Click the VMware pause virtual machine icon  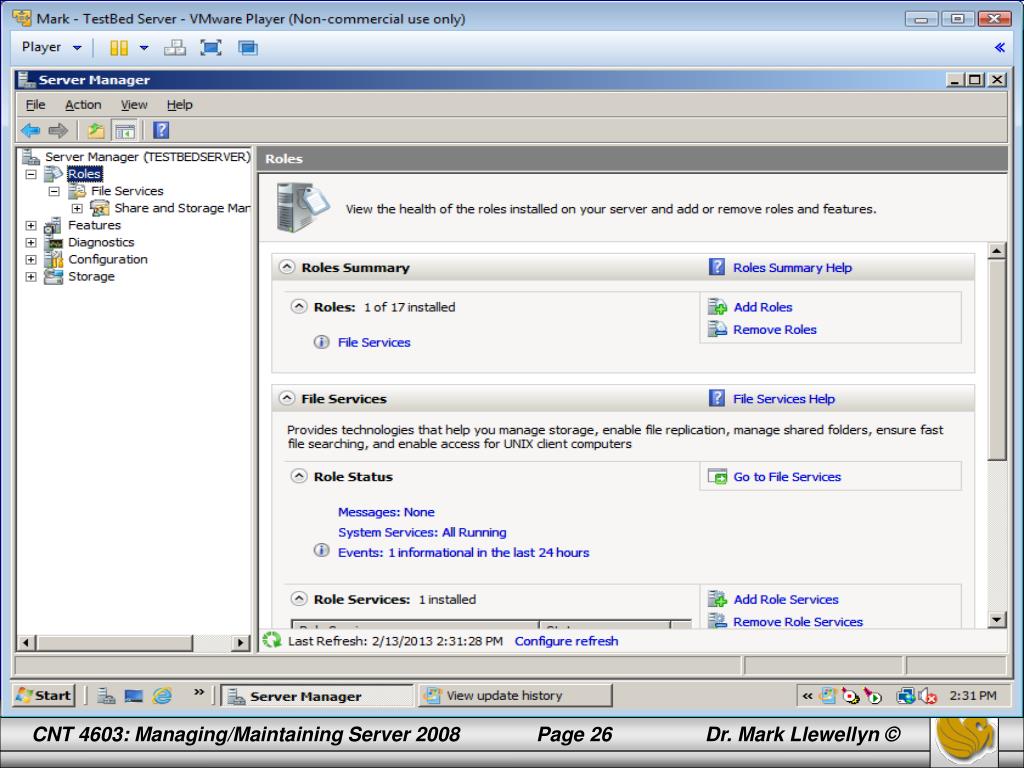[x=118, y=48]
